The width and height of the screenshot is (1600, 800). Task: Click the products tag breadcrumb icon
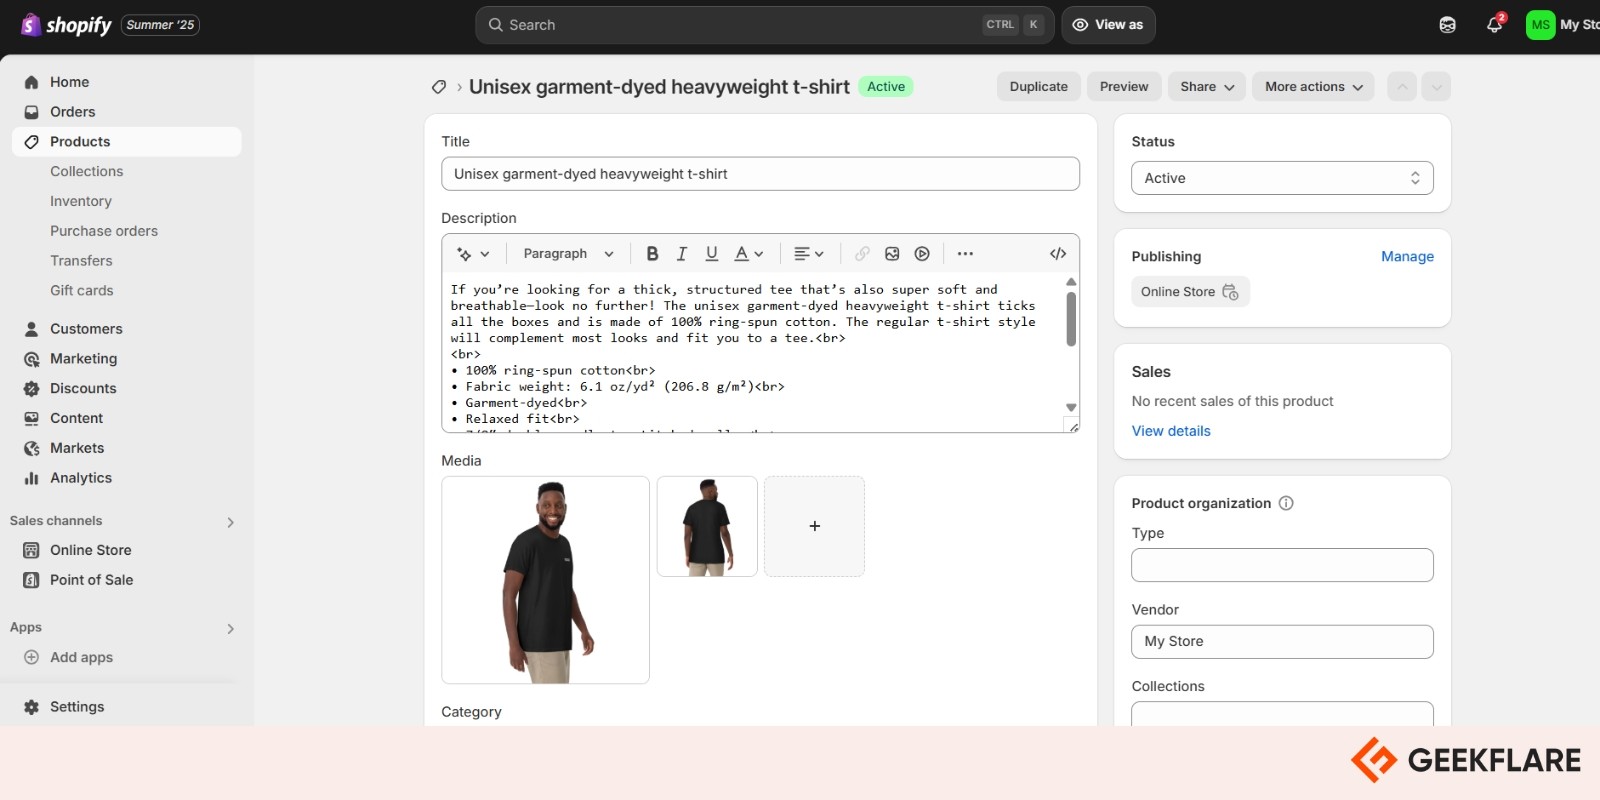coord(438,87)
